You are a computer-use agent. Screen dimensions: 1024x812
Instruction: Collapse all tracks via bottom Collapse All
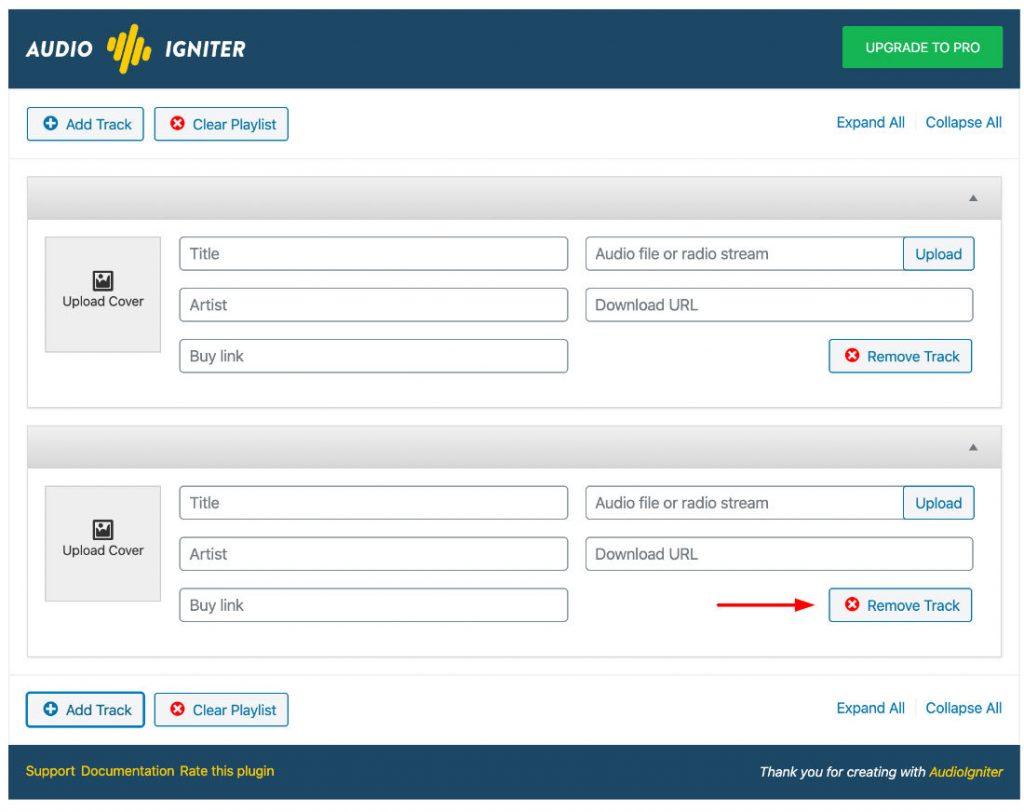click(963, 708)
